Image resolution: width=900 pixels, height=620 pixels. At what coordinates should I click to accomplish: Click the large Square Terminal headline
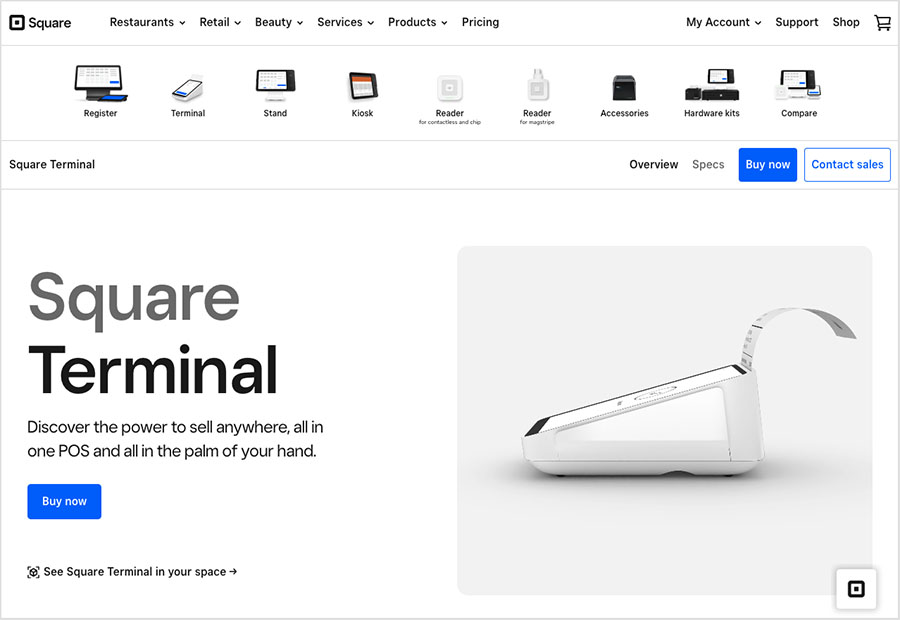point(153,334)
